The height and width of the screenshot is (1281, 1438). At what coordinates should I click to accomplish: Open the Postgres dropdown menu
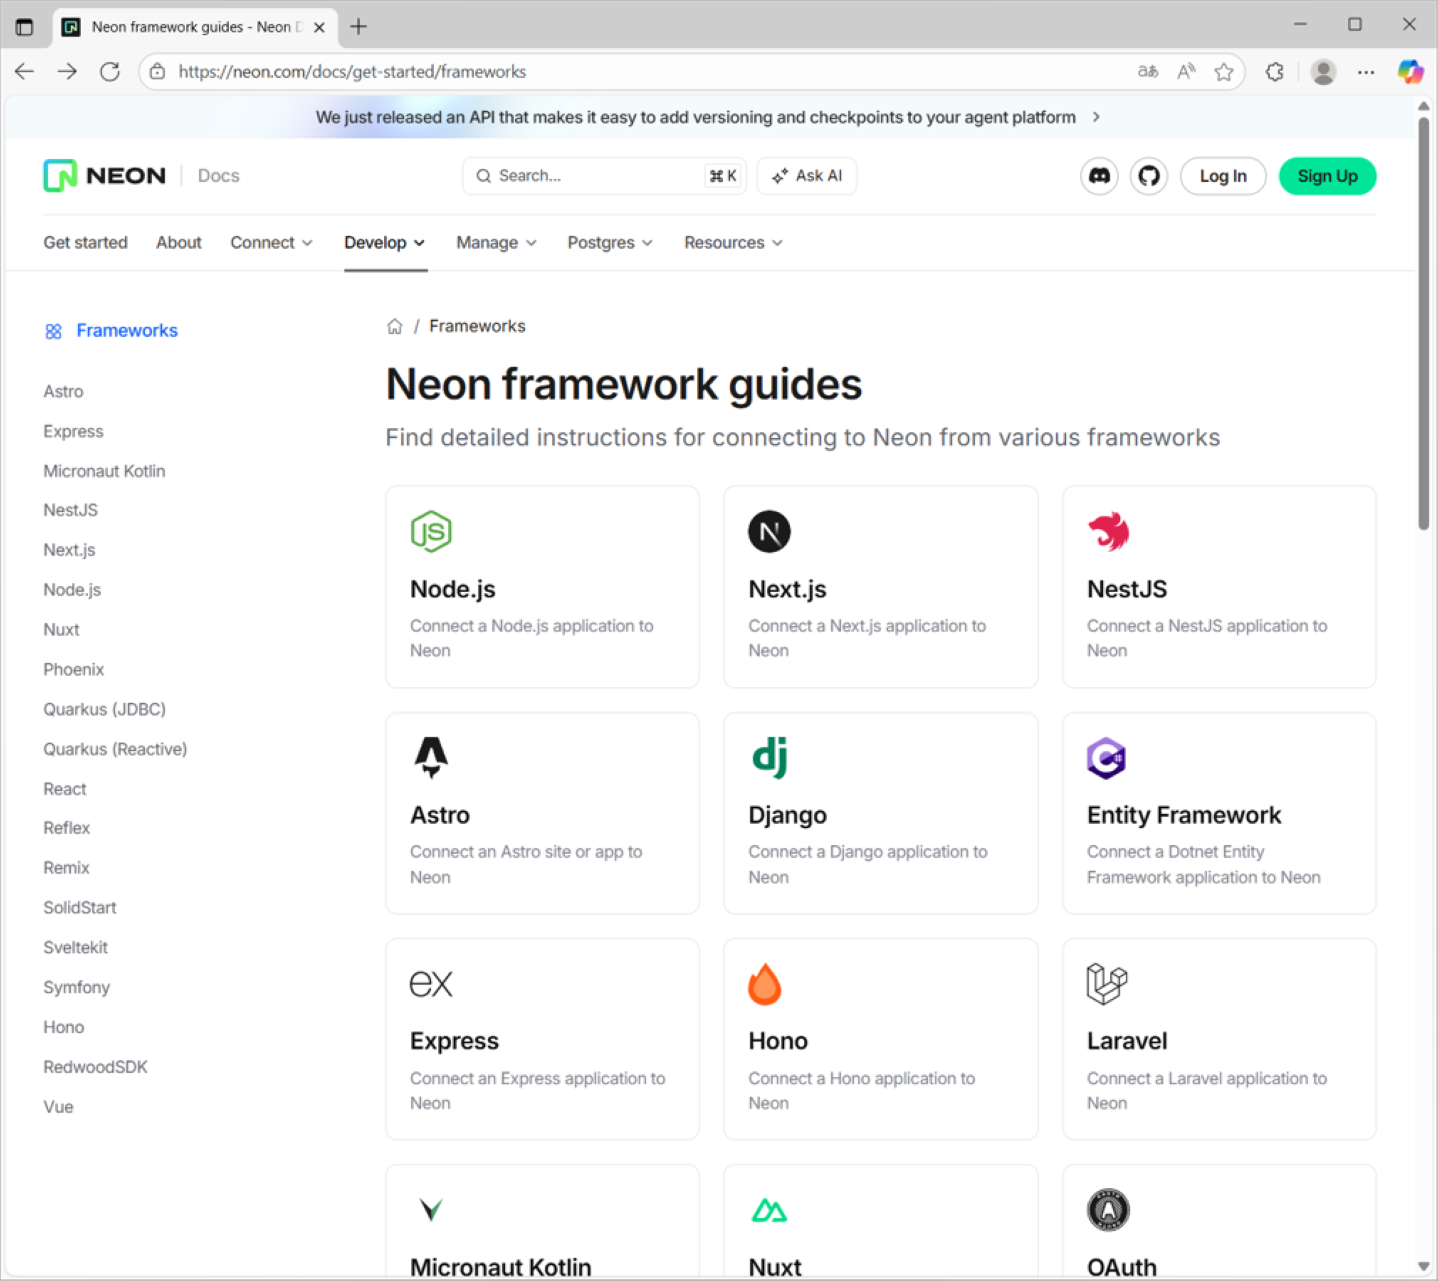pyautogui.click(x=609, y=243)
